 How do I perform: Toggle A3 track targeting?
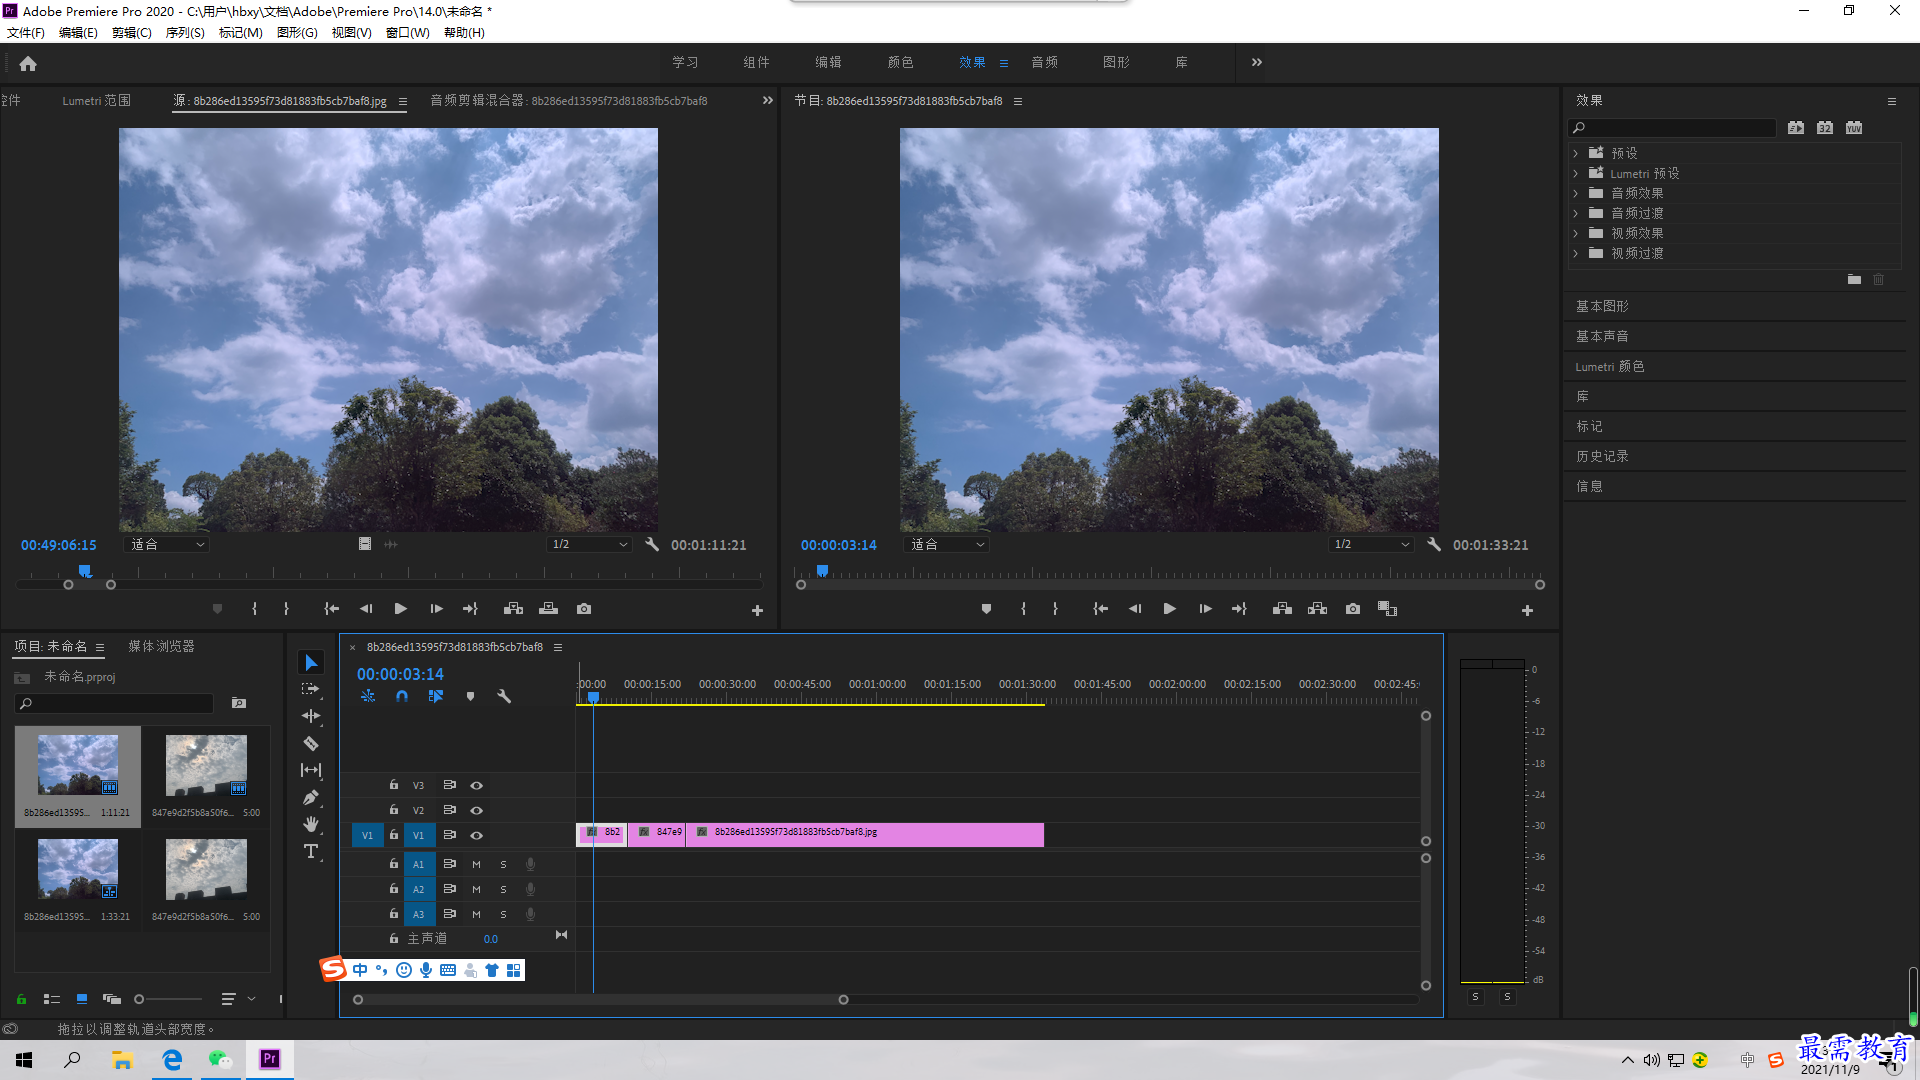pos(419,914)
